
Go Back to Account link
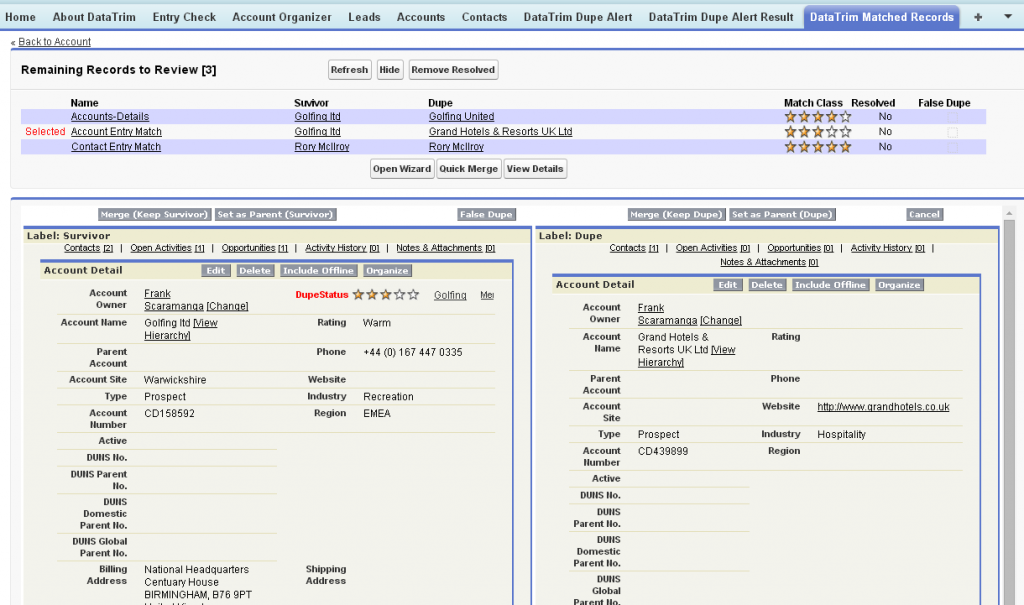click(54, 42)
